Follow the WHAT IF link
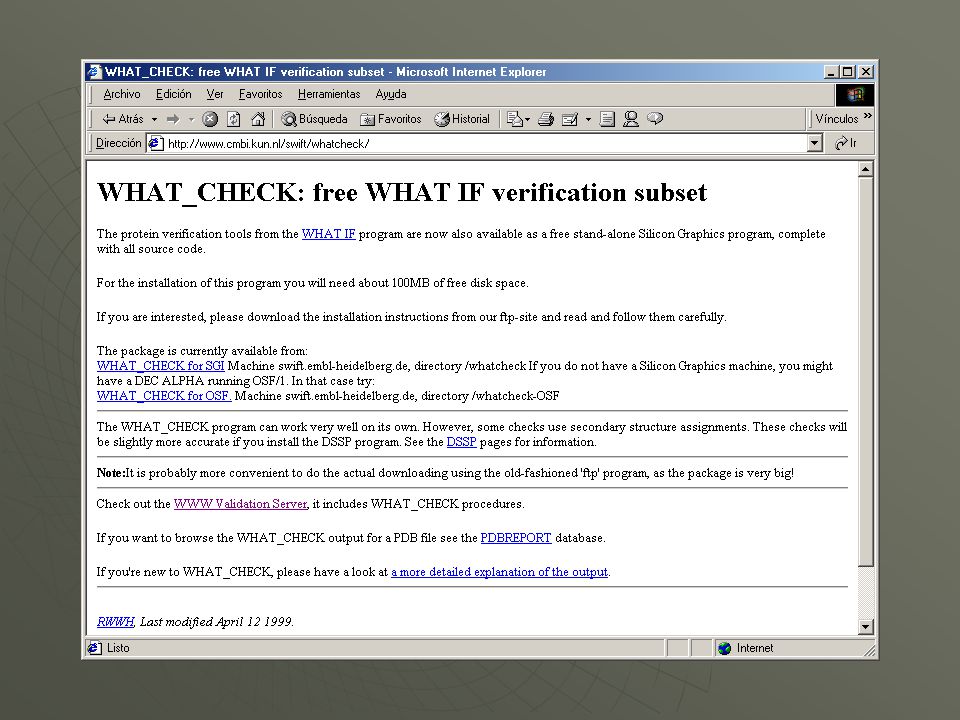This screenshot has height=720, width=960. tap(328, 234)
